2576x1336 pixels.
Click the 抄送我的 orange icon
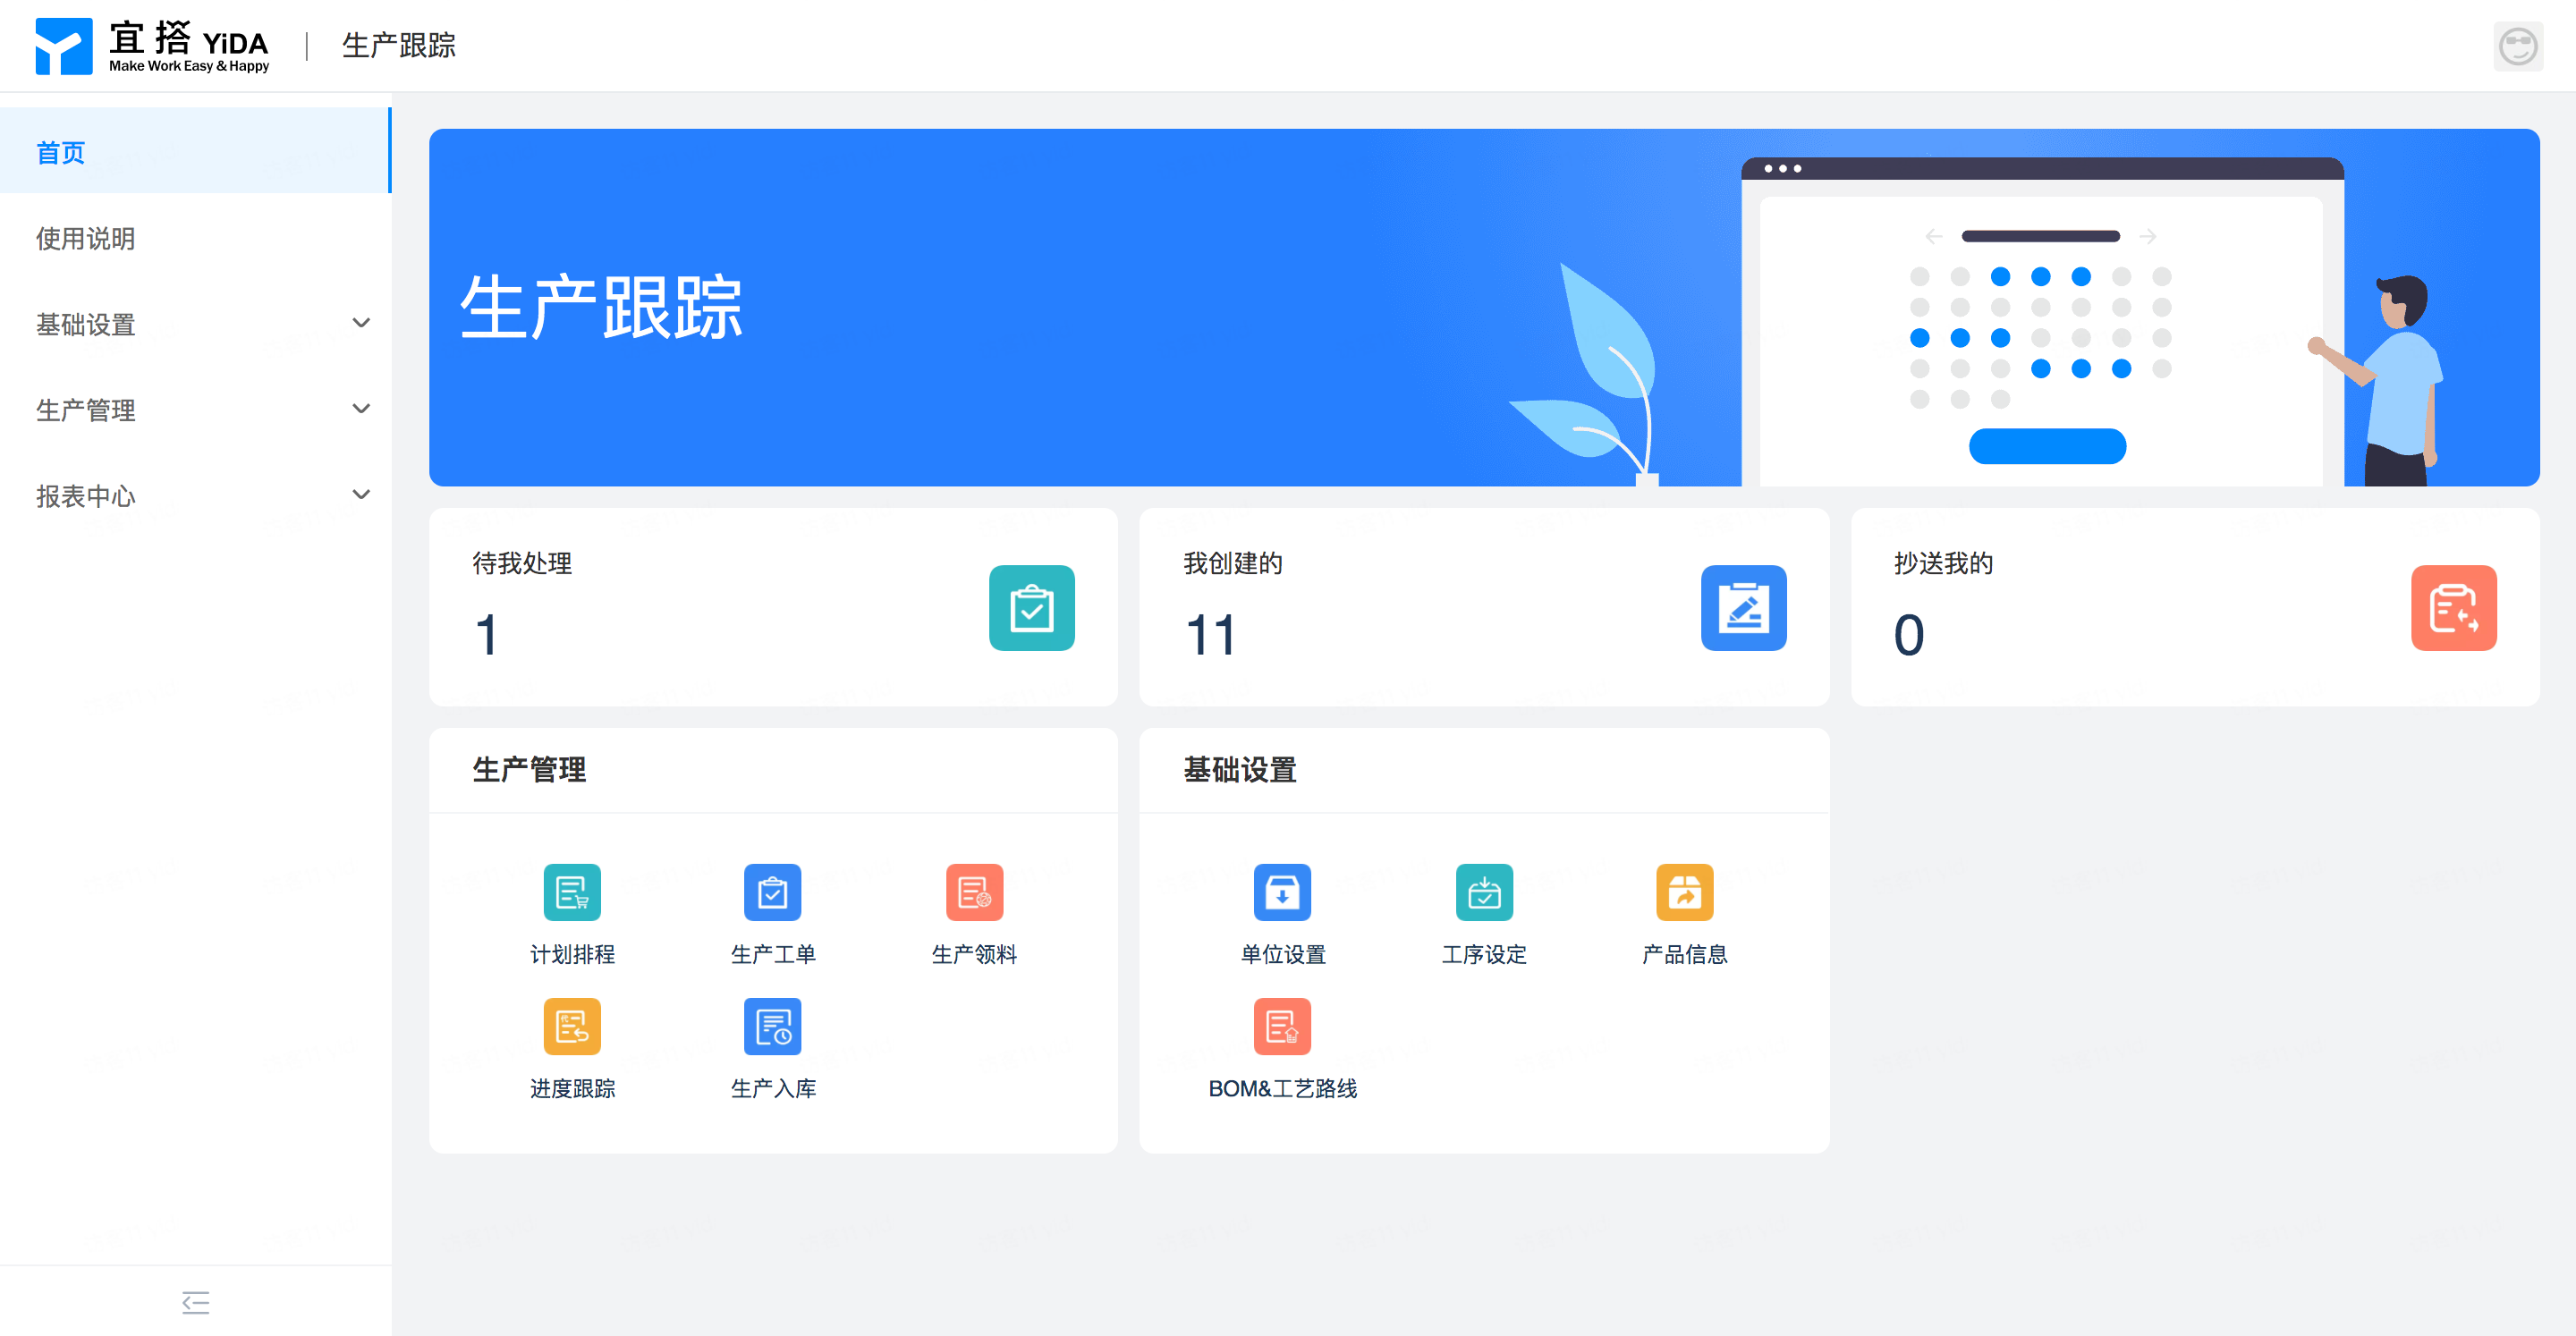[2453, 608]
